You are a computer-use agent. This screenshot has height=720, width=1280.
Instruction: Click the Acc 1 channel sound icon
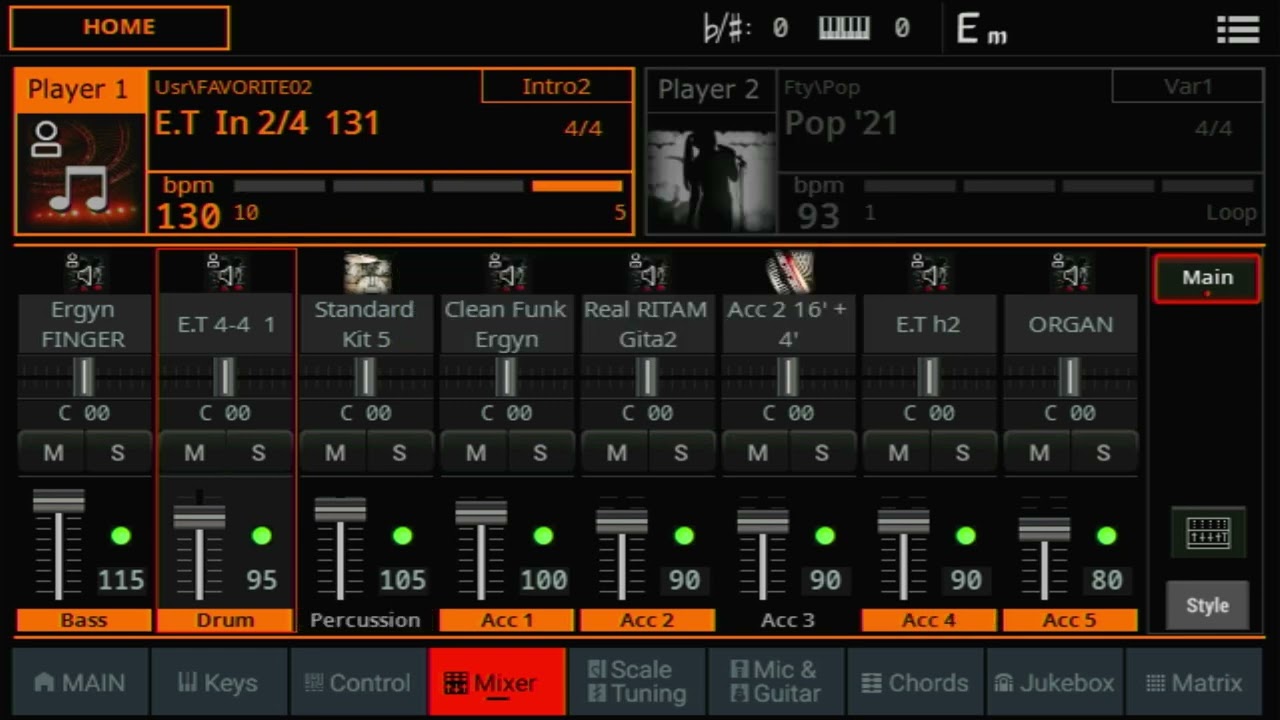tap(507, 273)
